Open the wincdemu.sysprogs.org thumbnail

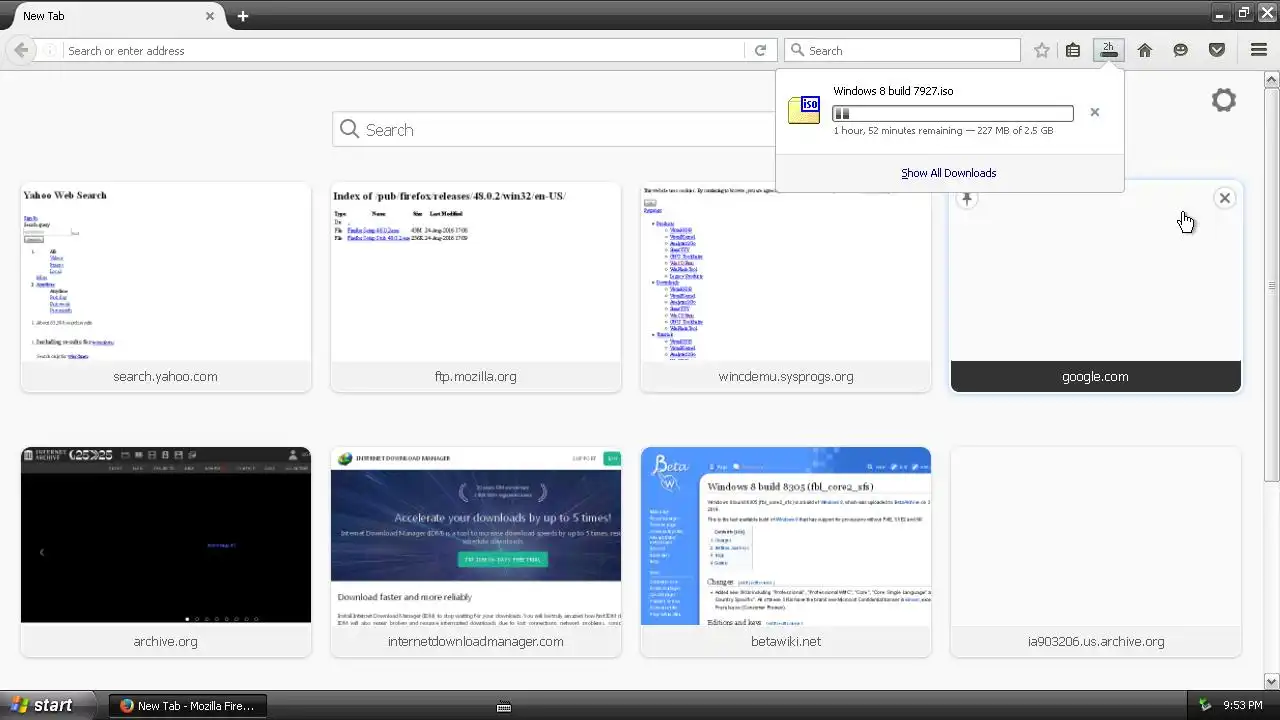[786, 287]
